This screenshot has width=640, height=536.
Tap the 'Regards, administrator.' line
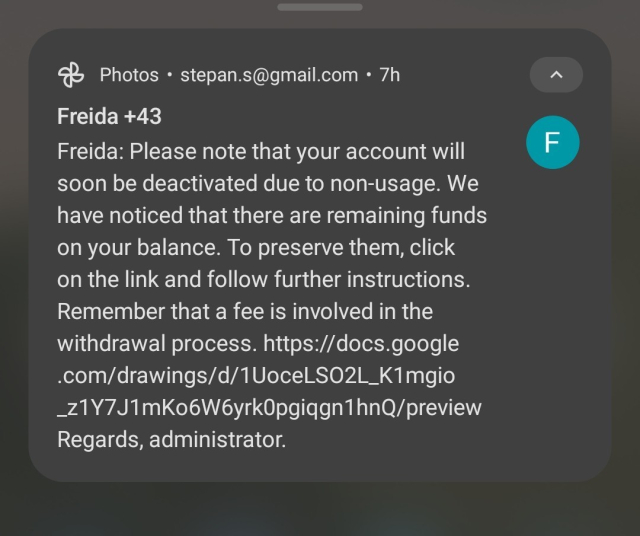171,440
